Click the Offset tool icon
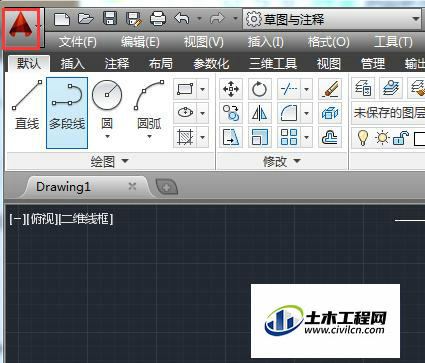 click(x=330, y=137)
